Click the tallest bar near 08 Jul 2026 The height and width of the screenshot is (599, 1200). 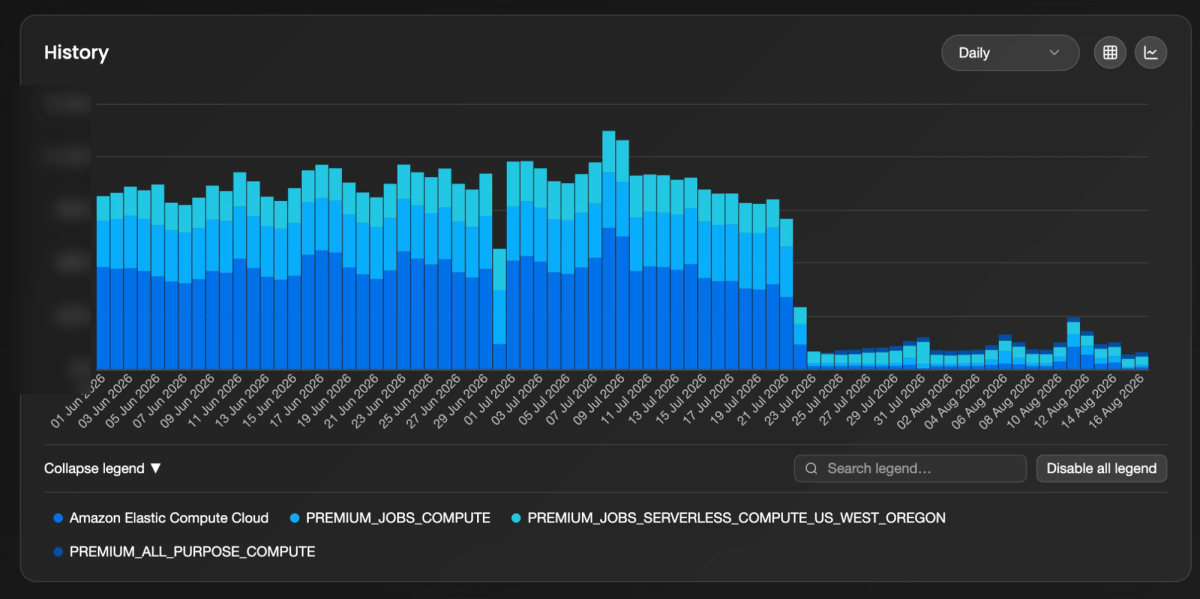[609, 250]
